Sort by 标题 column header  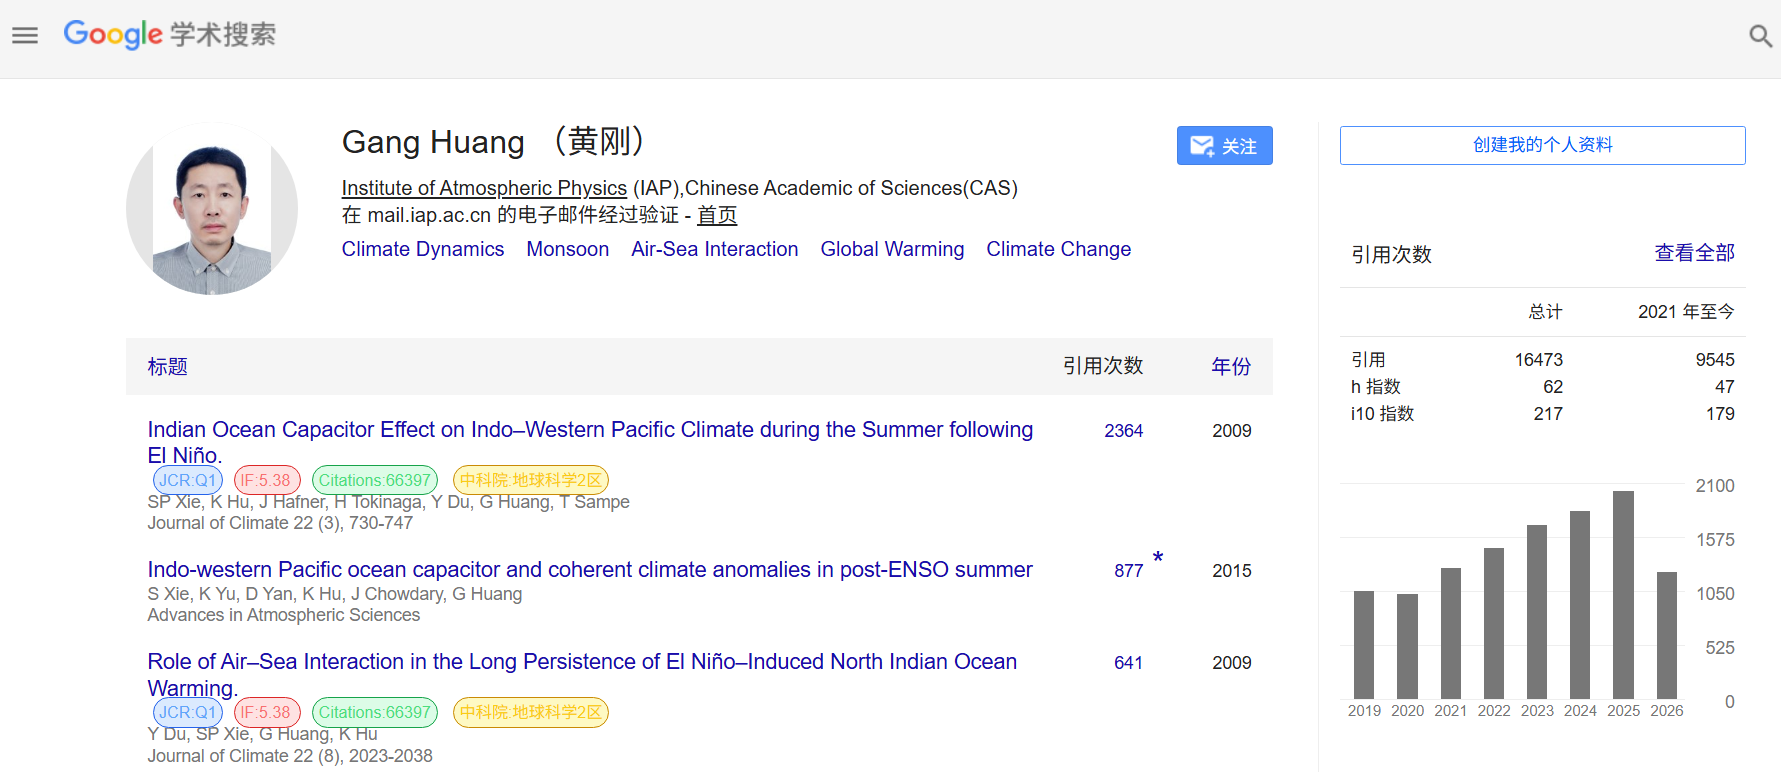coord(167,367)
